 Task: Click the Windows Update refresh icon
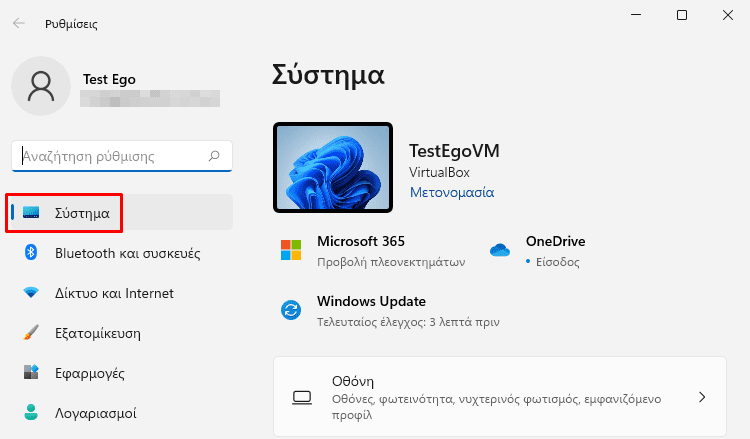coord(291,310)
